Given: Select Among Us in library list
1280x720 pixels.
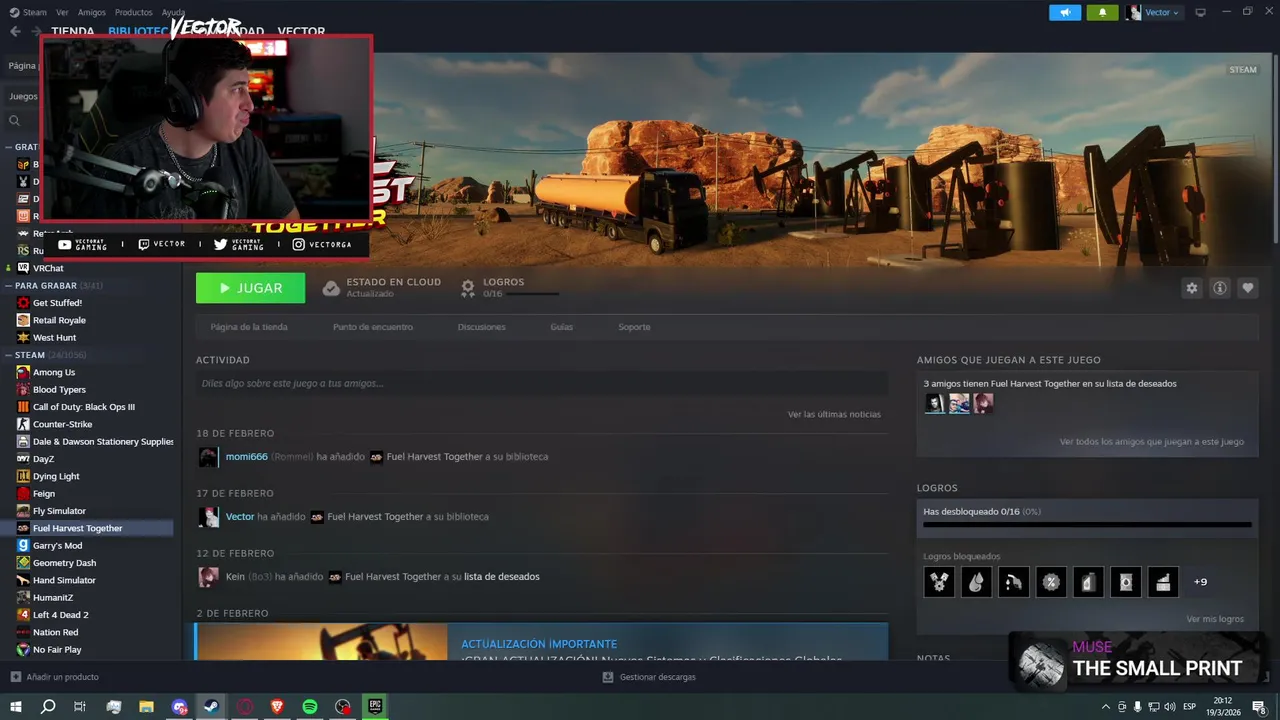Looking at the screenshot, I should [x=54, y=372].
